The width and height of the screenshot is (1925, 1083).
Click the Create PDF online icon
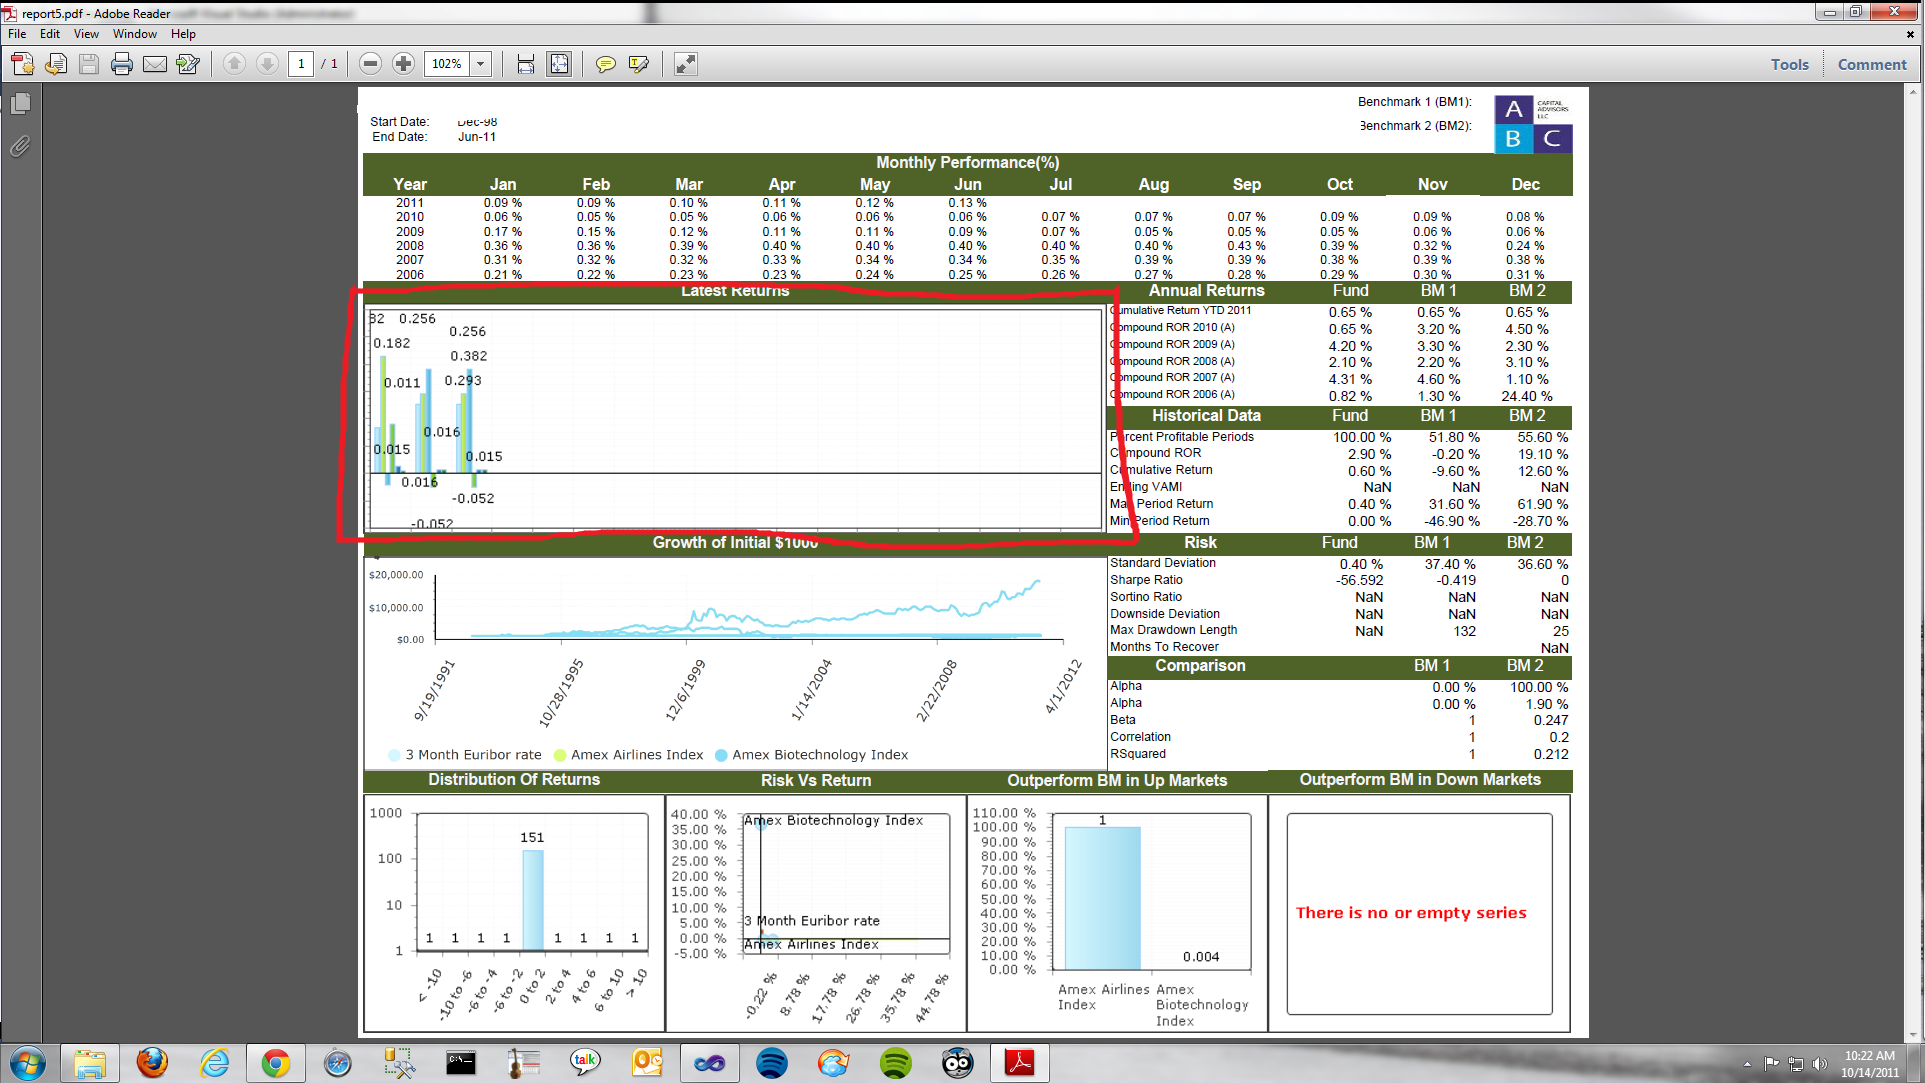tap(22, 65)
